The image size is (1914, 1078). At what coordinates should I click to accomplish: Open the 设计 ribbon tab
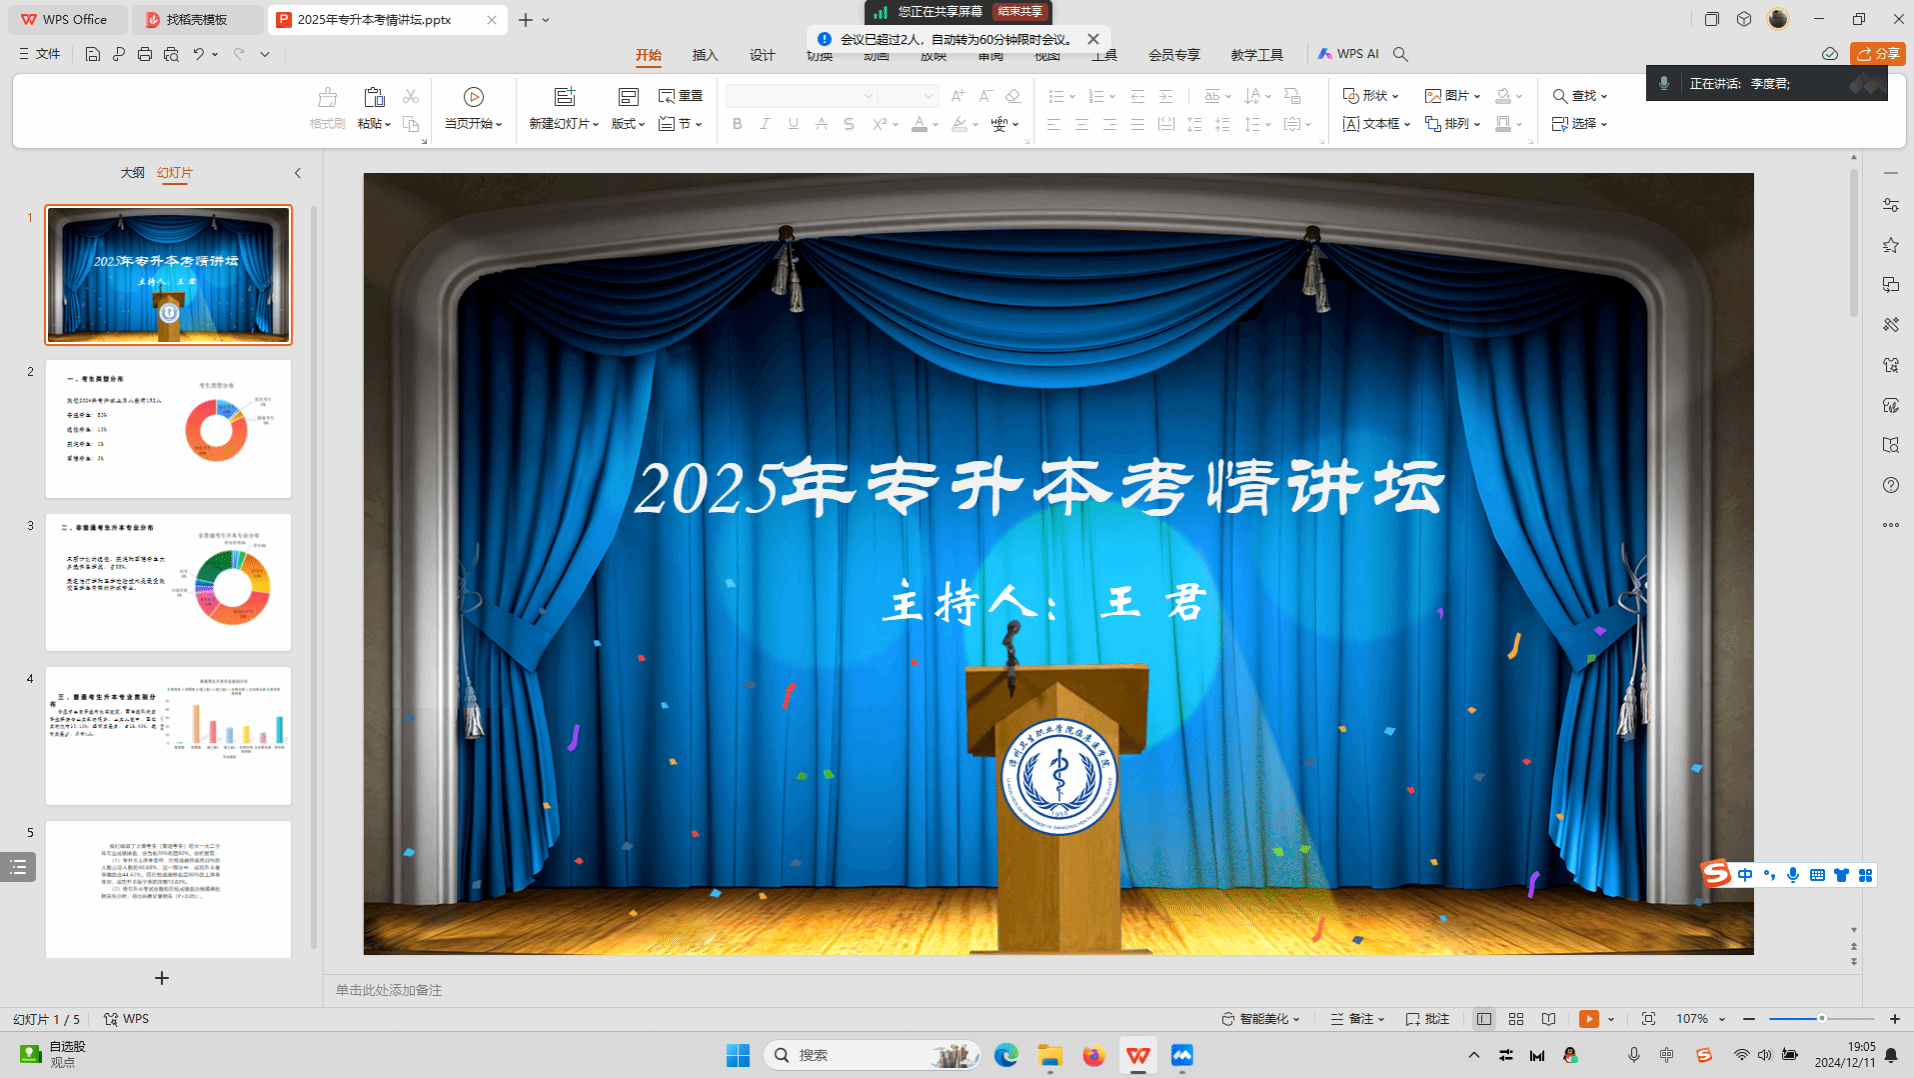coord(762,55)
